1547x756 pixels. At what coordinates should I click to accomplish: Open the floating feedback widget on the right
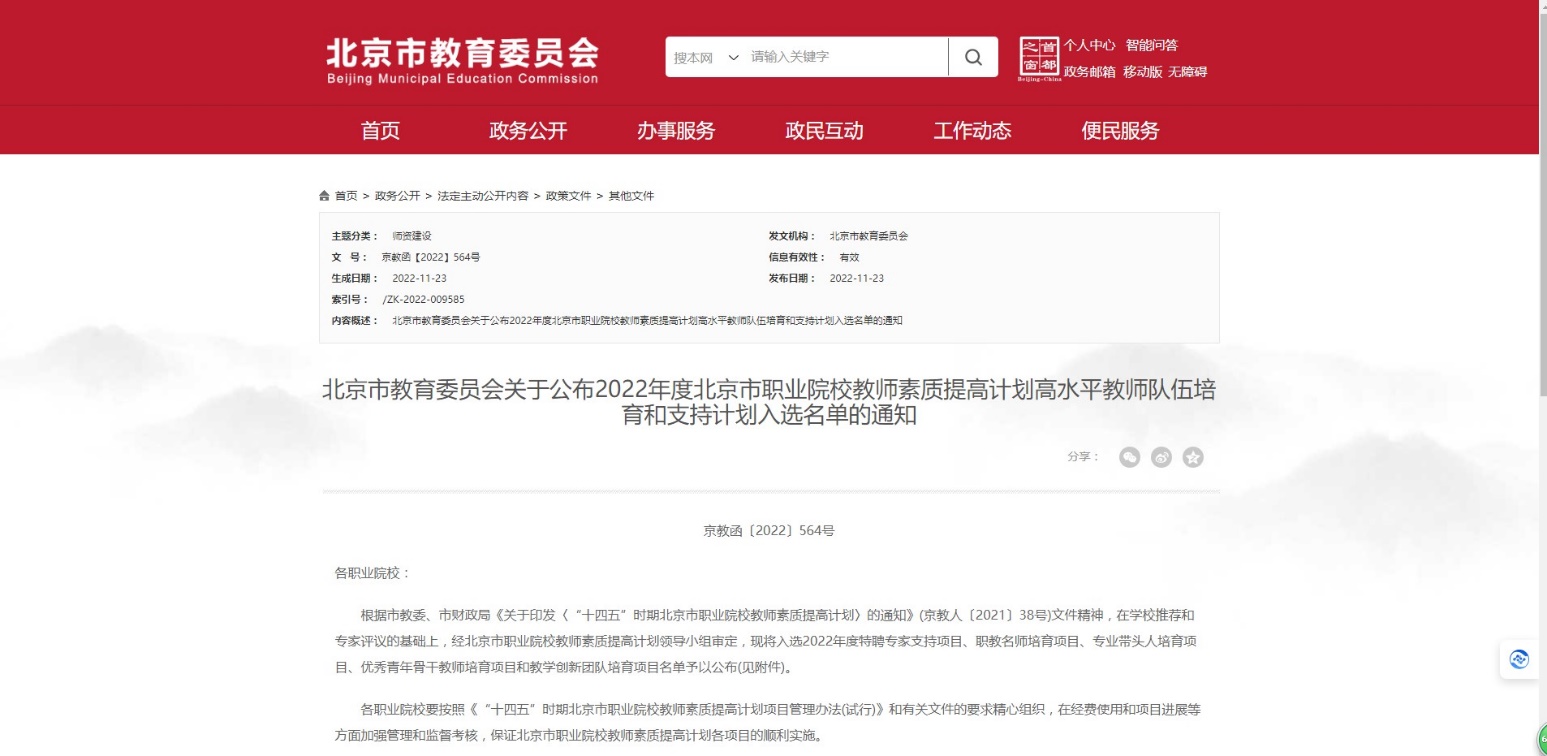point(1518,659)
